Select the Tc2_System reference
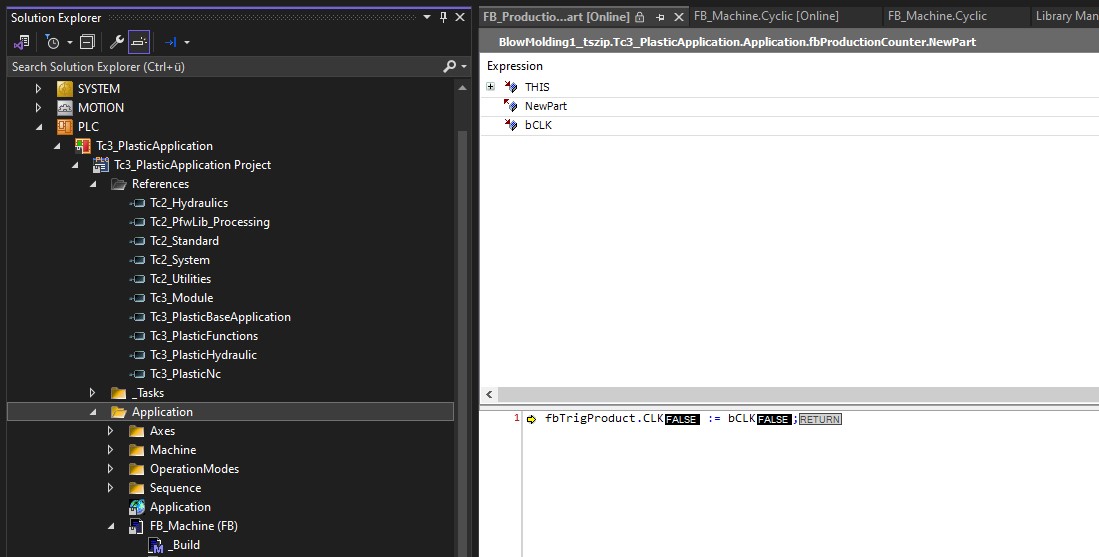The height and width of the screenshot is (557, 1099). coord(179,260)
